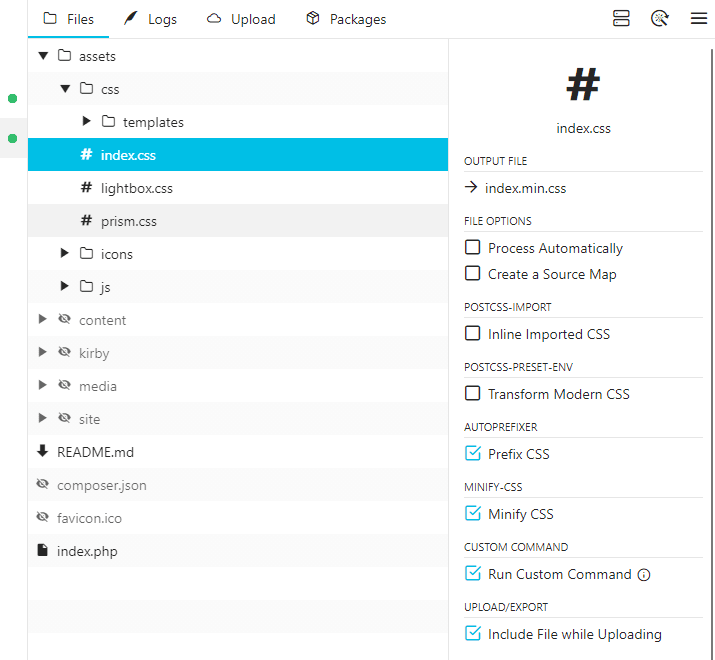The width and height of the screenshot is (715, 660).
Task: Click the assets folder icon
Action: pyautogui.click(x=64, y=56)
